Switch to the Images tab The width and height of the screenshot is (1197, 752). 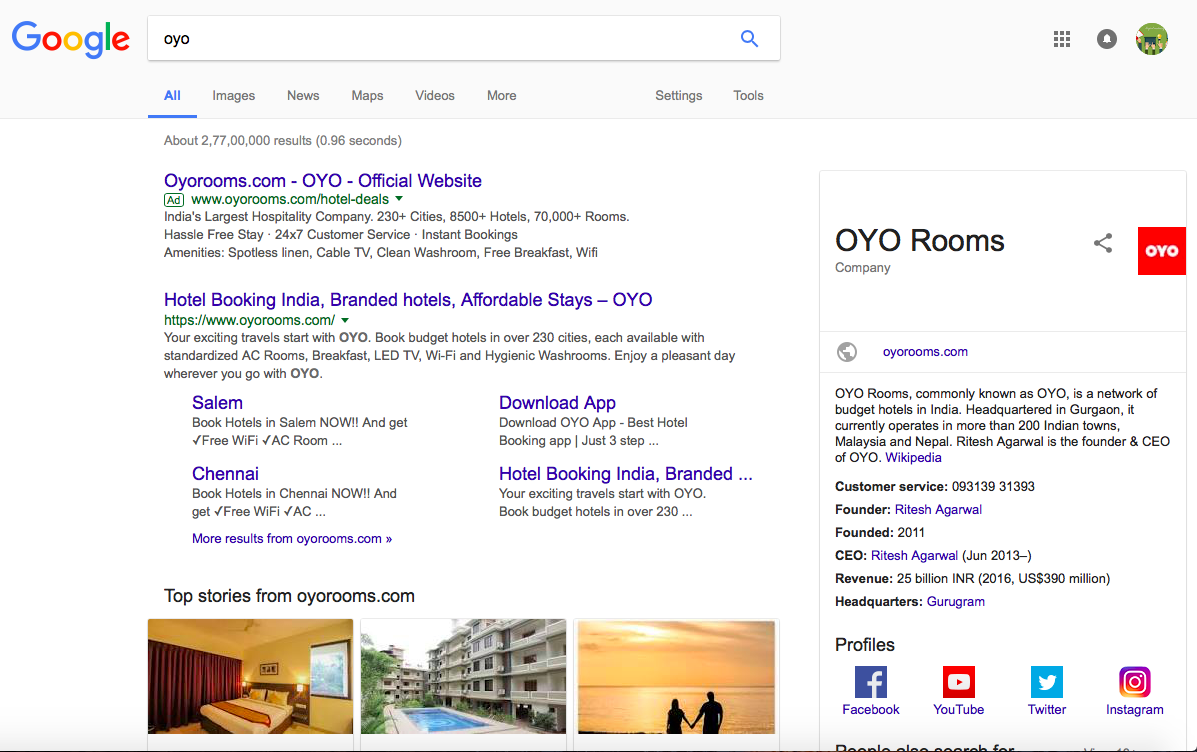pyautogui.click(x=234, y=95)
